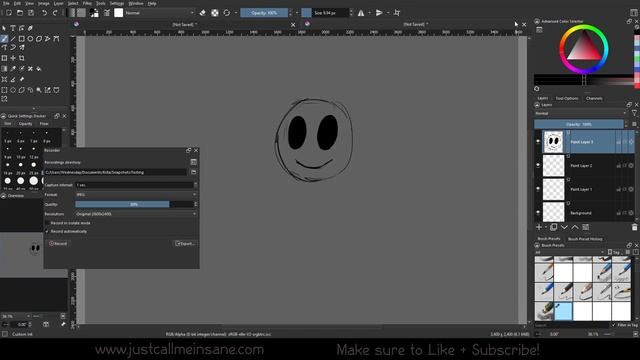
Task: Click the Export button in Recorder
Action: [x=184, y=244]
